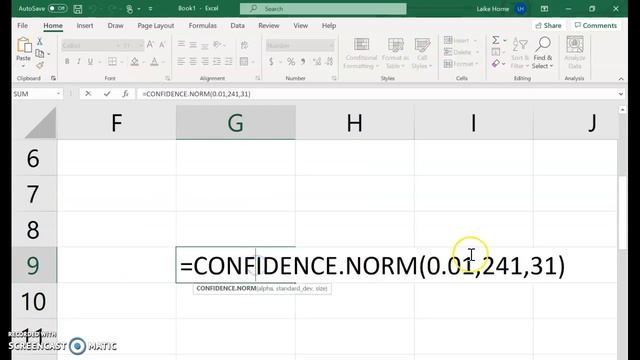This screenshot has height=360, width=640.
Task: Open the Paste options dropdown arrow
Action: pos(23,66)
